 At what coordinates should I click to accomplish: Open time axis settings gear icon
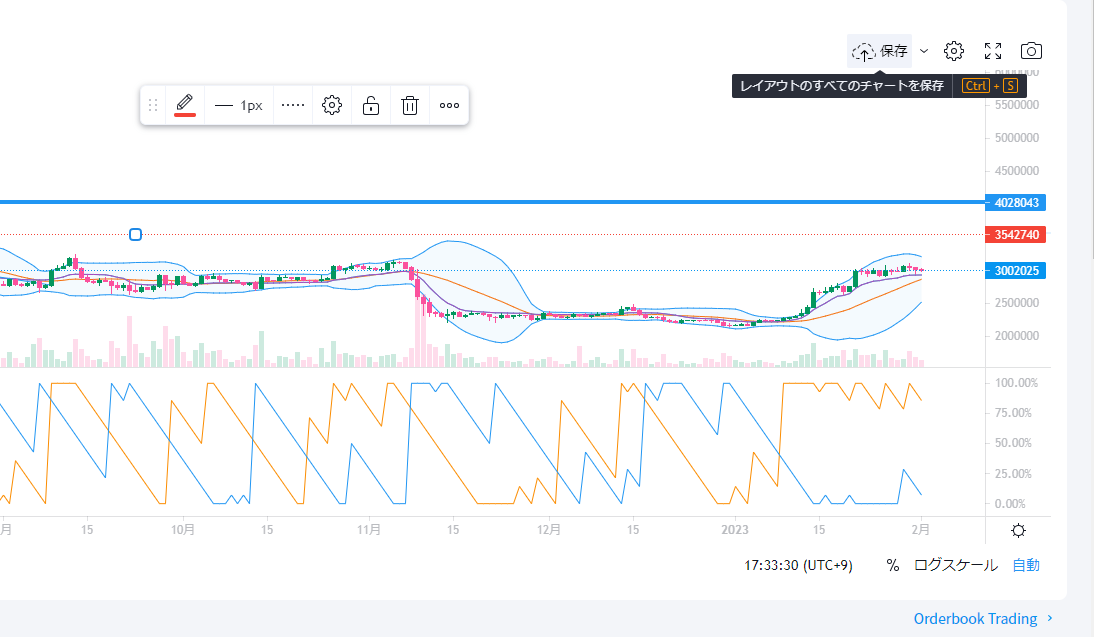(x=1018, y=531)
